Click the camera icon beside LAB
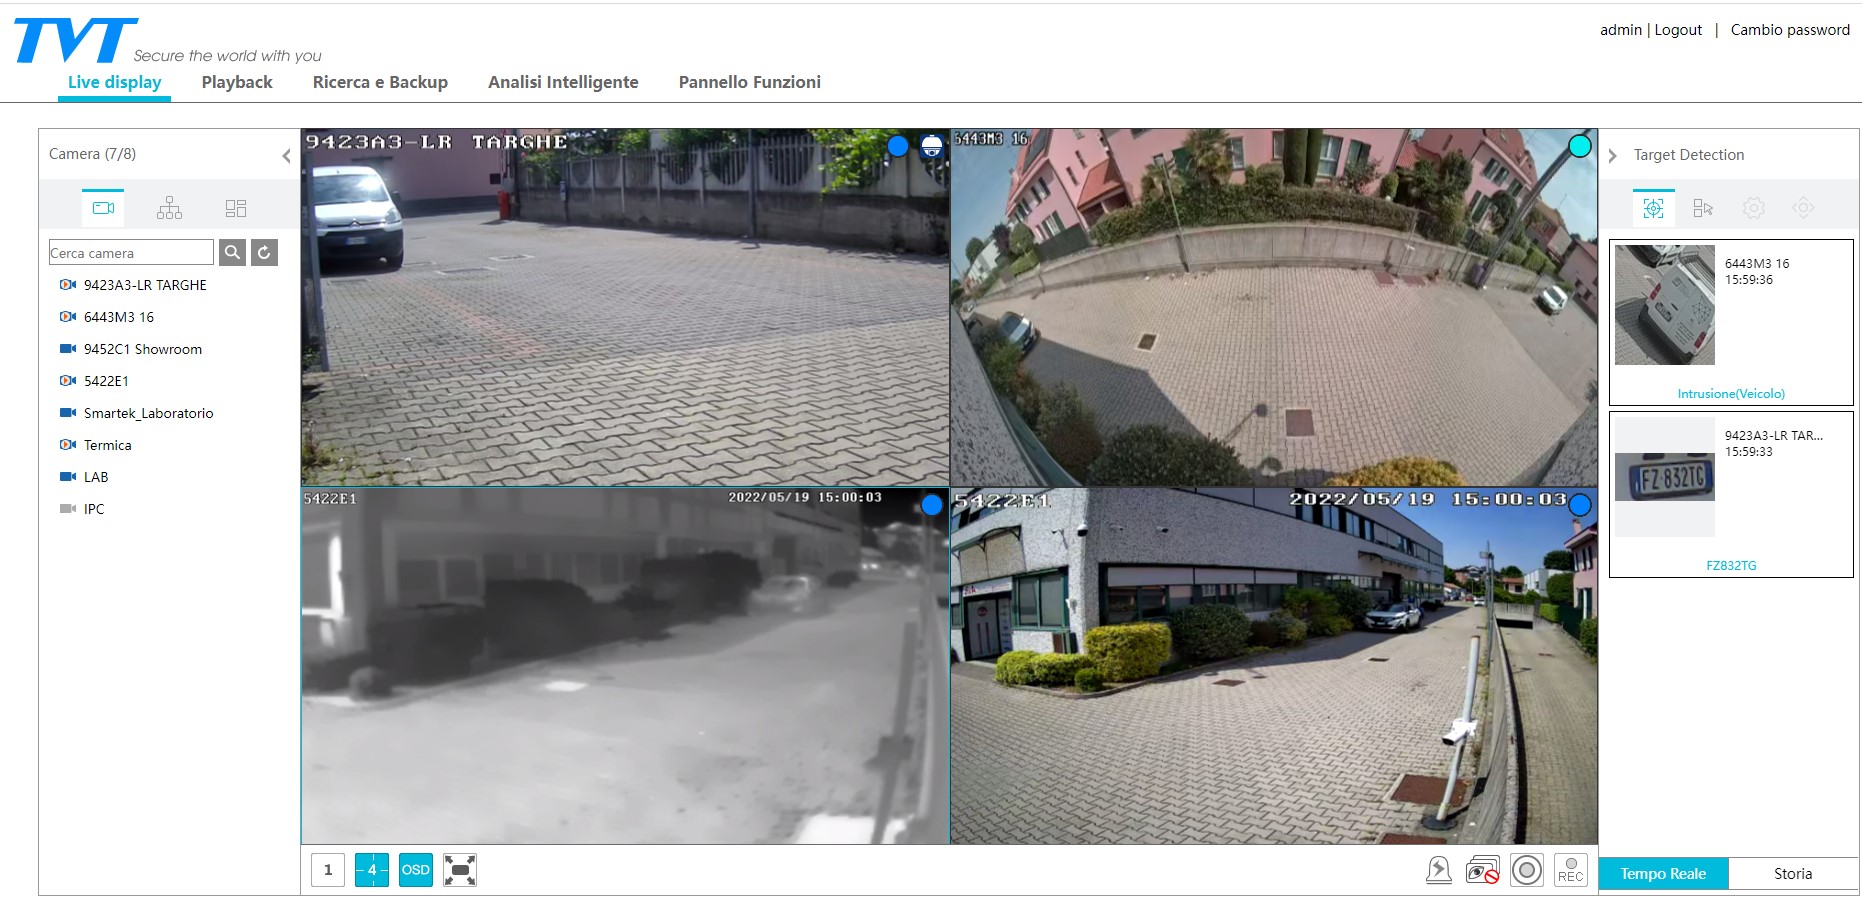1862x898 pixels. pyautogui.click(x=68, y=477)
